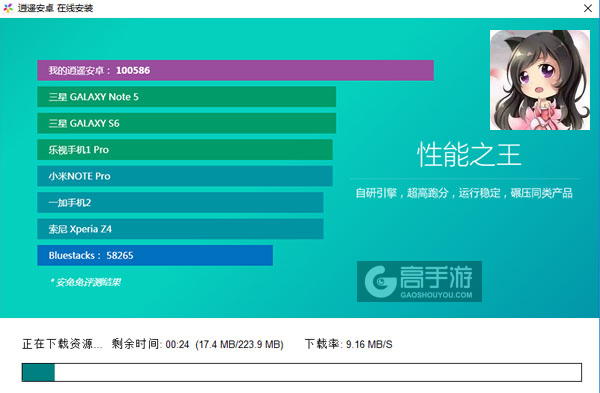Select the Bluestacks 58265 bar
Image resolution: width=600 pixels, height=393 pixels.
[x=155, y=255]
